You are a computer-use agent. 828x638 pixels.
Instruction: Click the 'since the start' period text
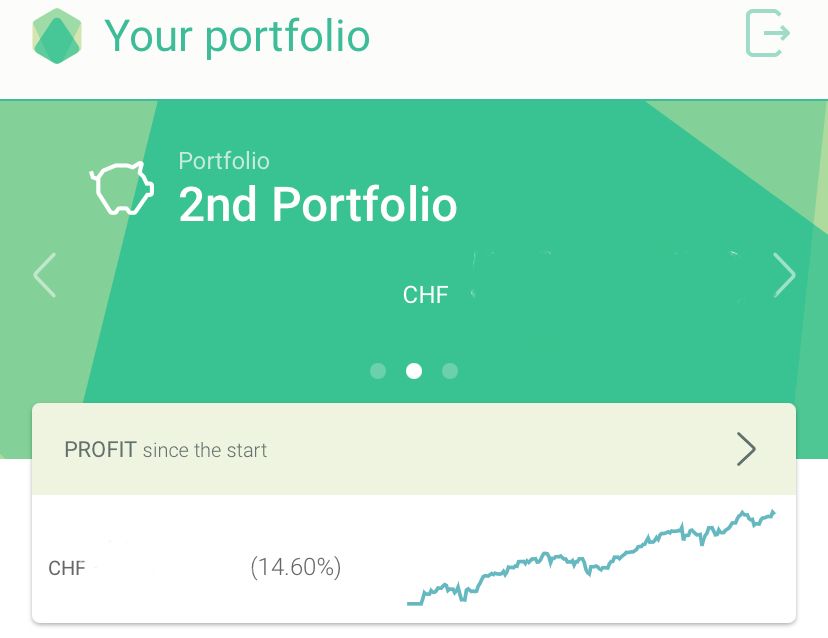(x=205, y=451)
